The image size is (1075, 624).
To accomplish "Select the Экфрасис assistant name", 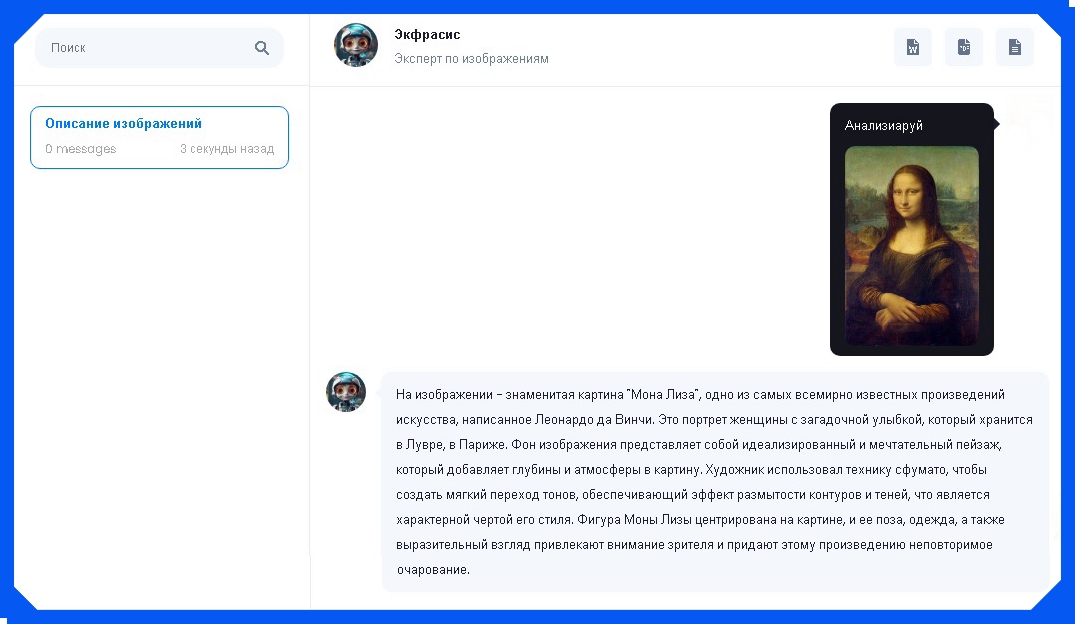I will pyautogui.click(x=427, y=34).
